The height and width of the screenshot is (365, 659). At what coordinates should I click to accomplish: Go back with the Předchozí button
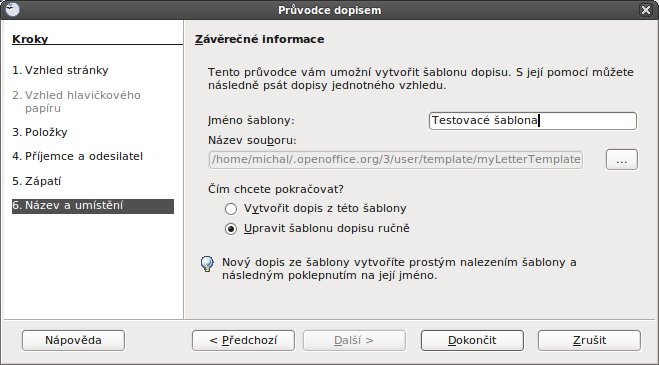tap(243, 340)
